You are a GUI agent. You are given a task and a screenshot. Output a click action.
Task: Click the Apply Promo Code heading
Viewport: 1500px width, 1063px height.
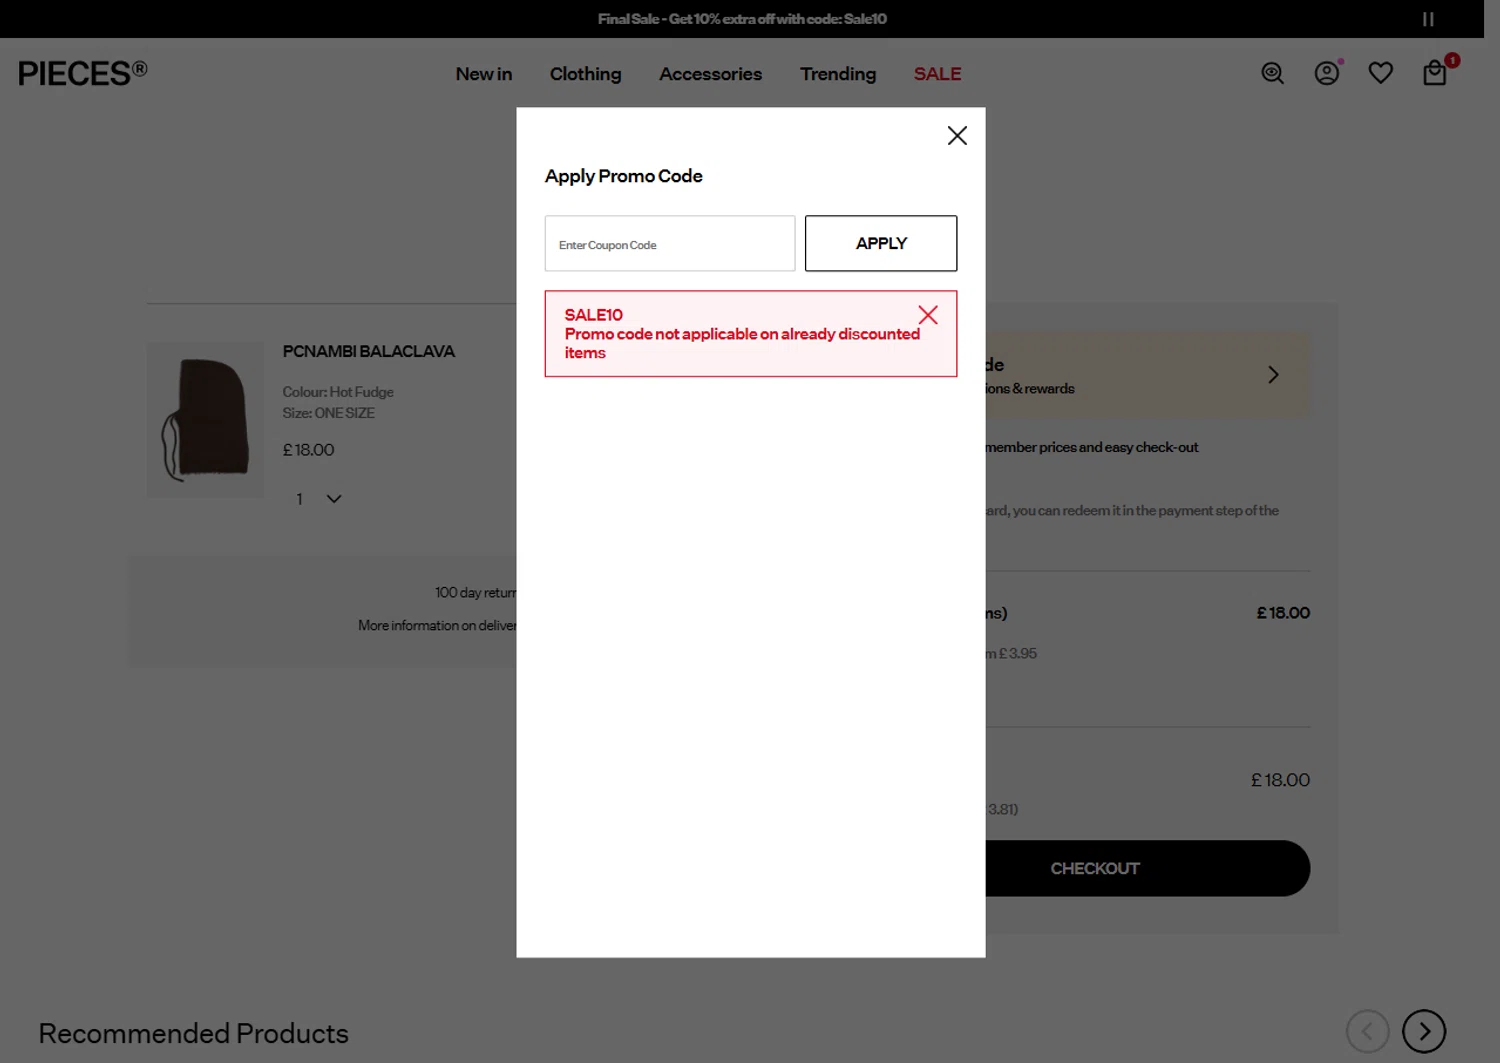coord(623,176)
